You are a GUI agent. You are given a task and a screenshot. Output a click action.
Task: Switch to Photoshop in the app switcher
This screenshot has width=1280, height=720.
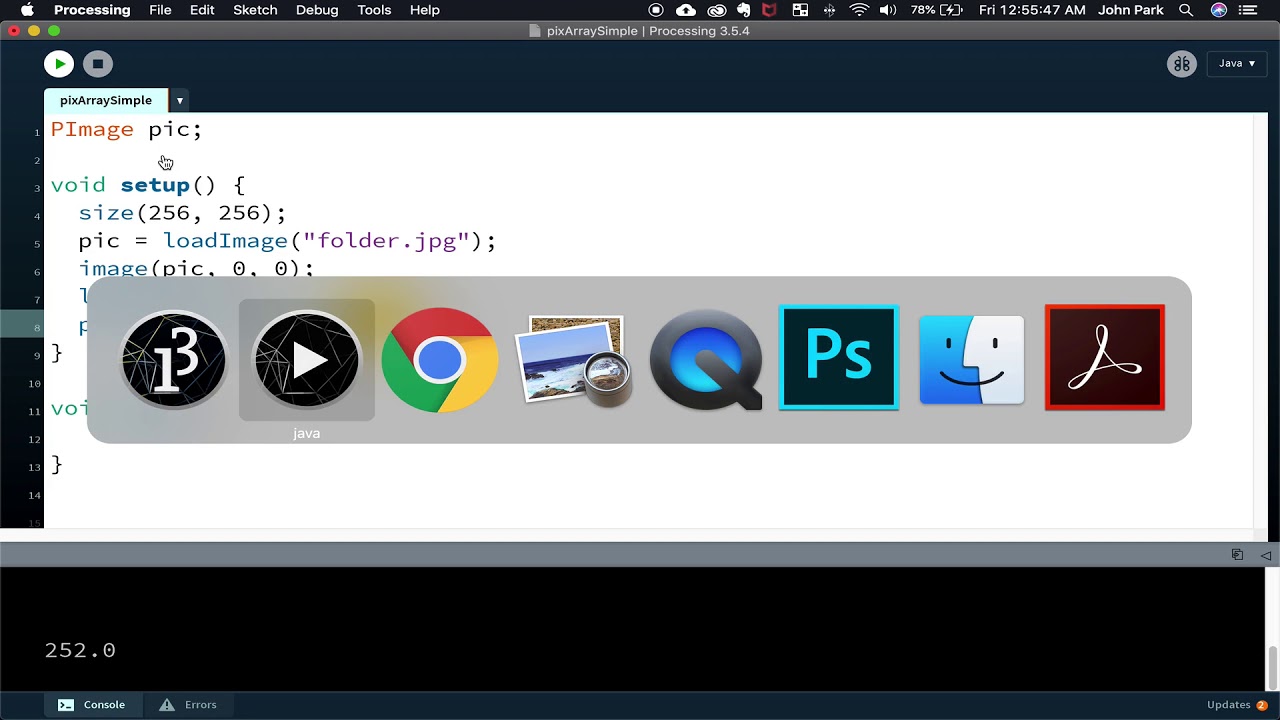tap(839, 358)
